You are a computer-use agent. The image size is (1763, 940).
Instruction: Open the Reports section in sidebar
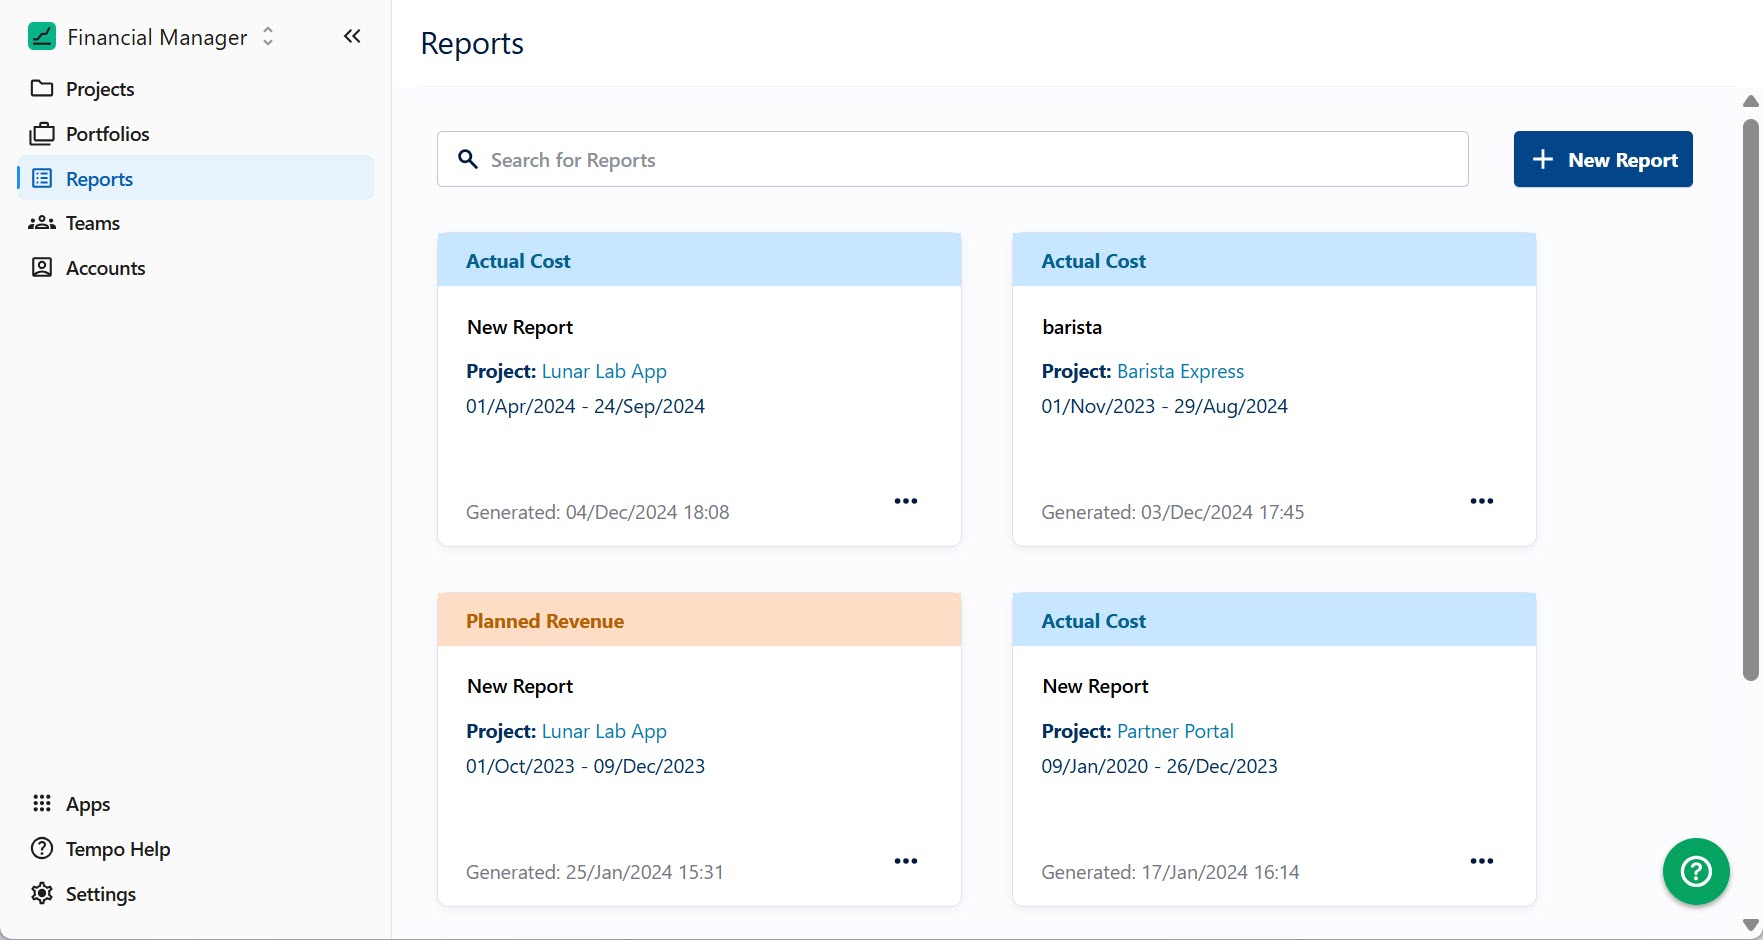point(98,178)
